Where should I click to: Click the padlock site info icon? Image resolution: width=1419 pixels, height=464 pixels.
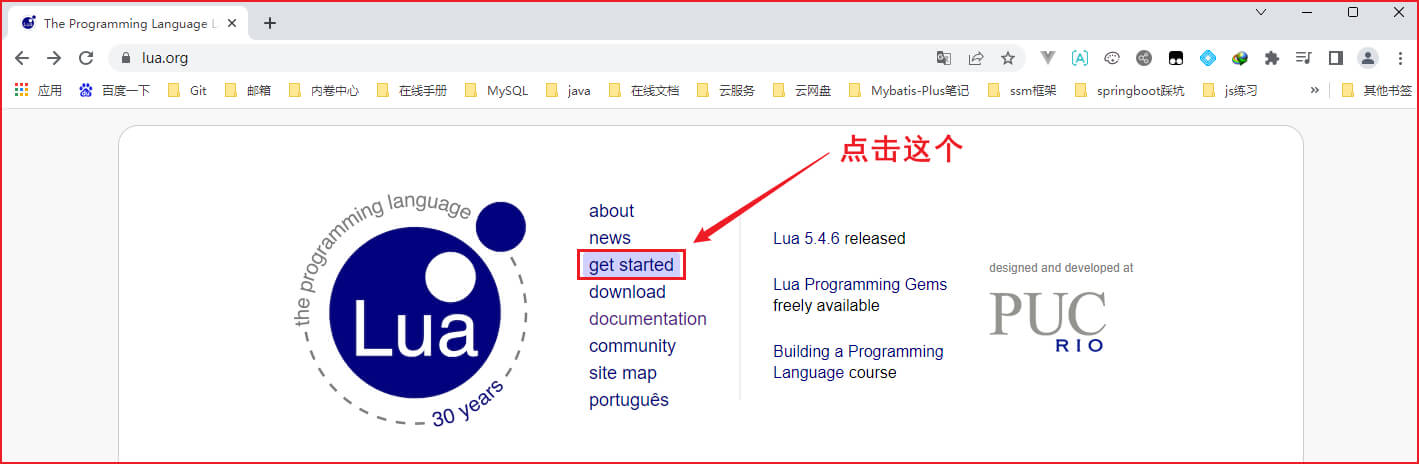coord(126,58)
